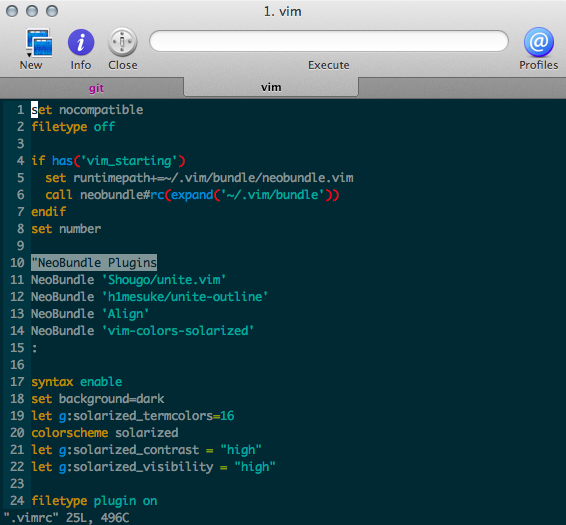The image size is (566, 525).
Task: Click the 'call neobundle#rc' line
Action: pyautogui.click(x=192, y=195)
